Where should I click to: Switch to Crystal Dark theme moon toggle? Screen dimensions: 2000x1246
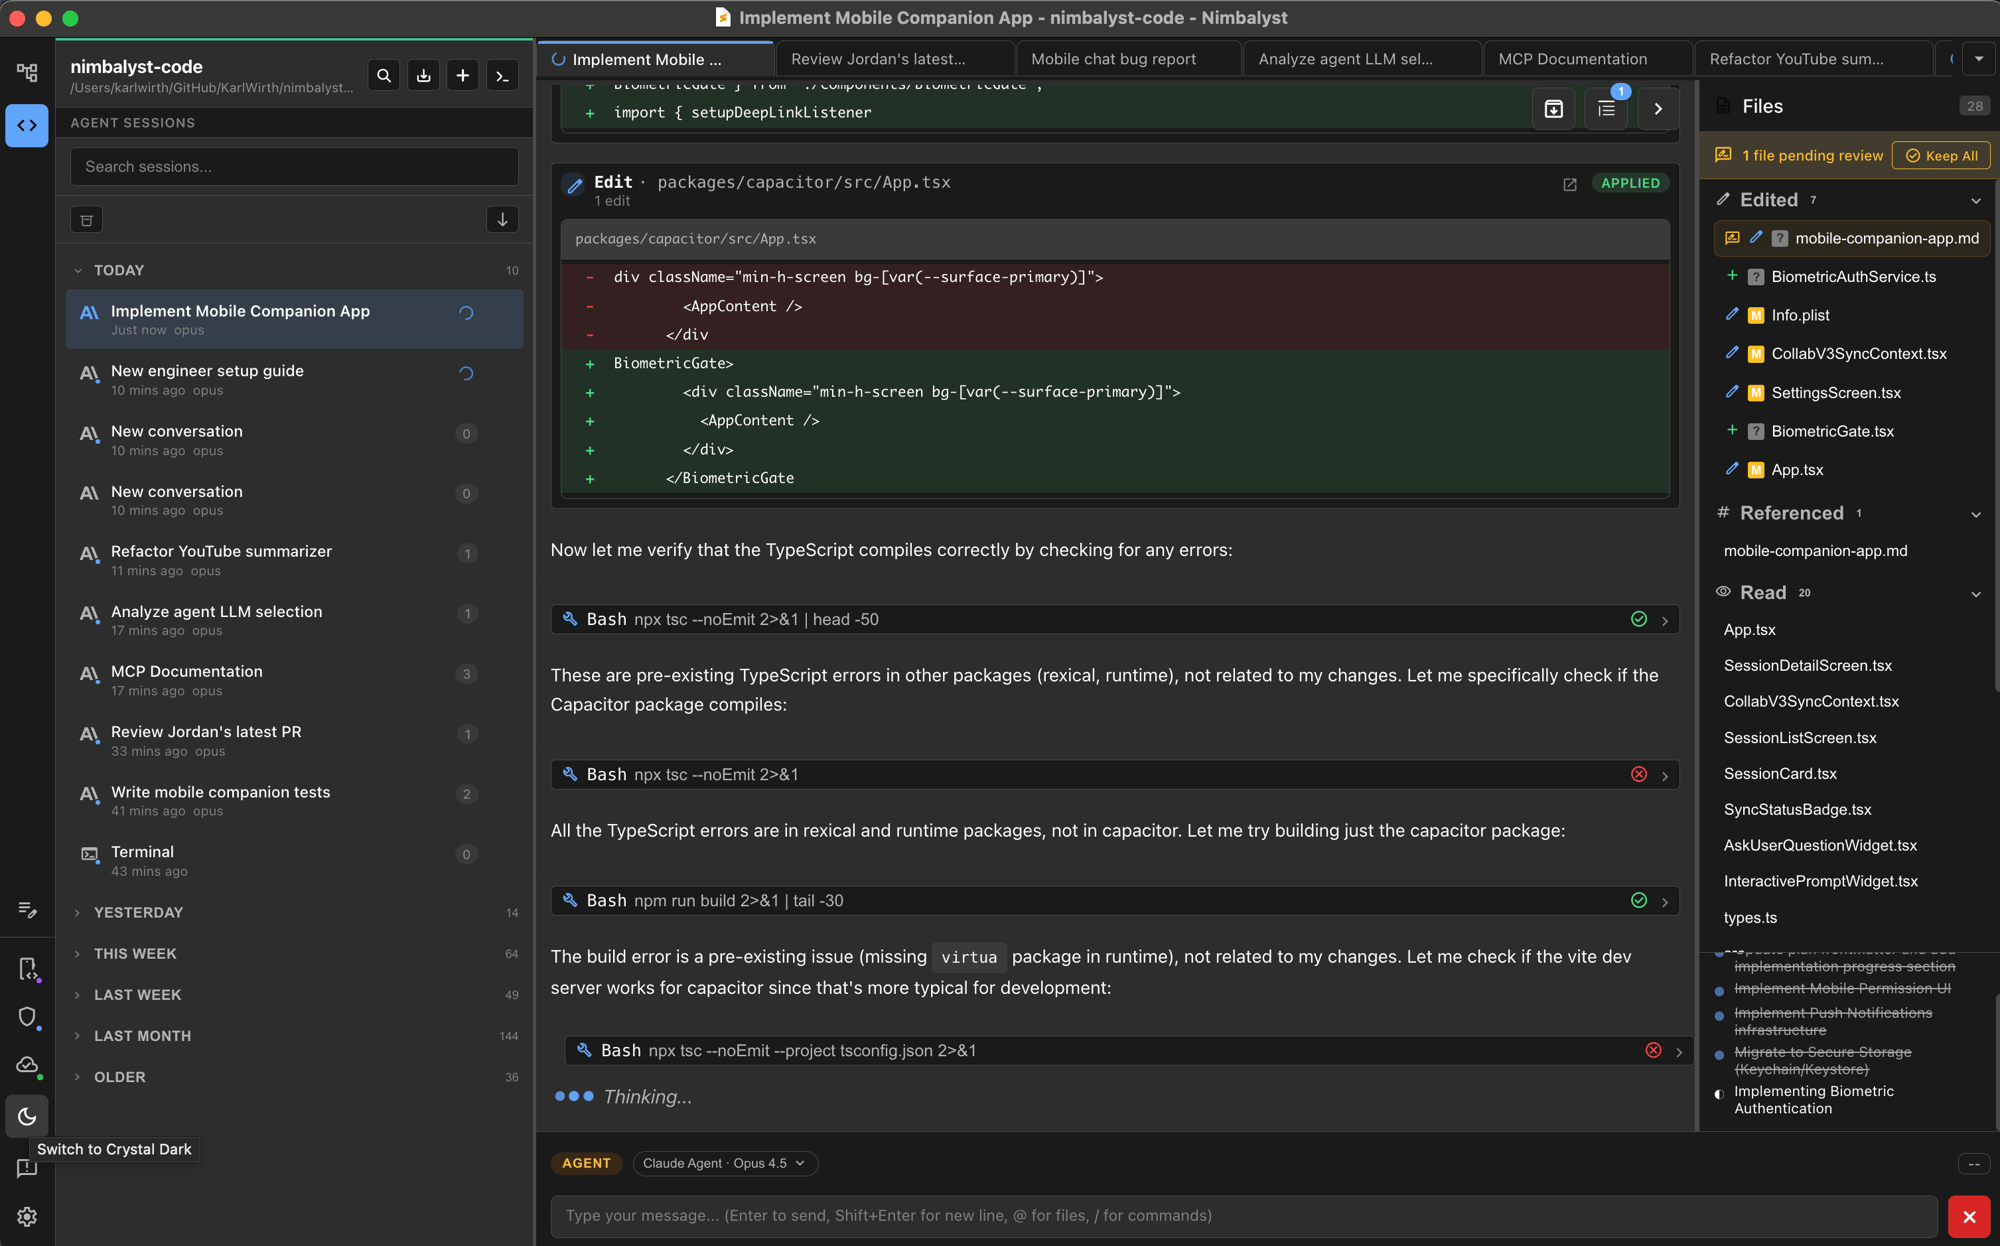tap(27, 1116)
